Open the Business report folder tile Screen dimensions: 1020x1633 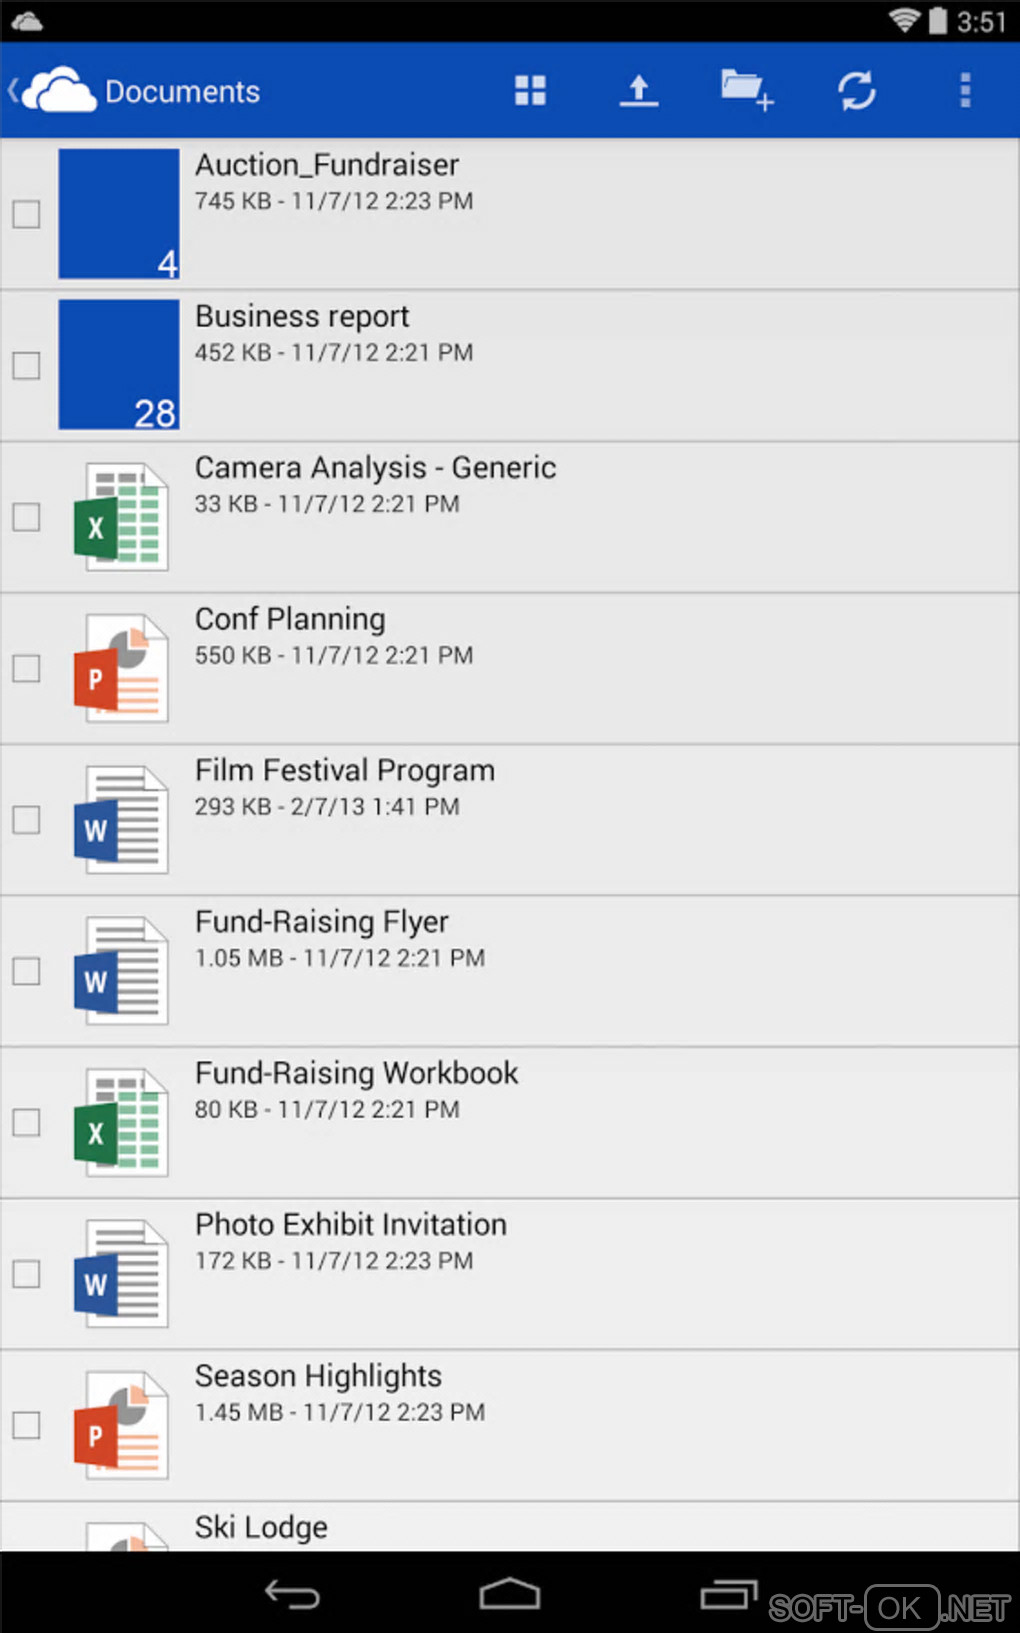pyautogui.click(x=119, y=365)
